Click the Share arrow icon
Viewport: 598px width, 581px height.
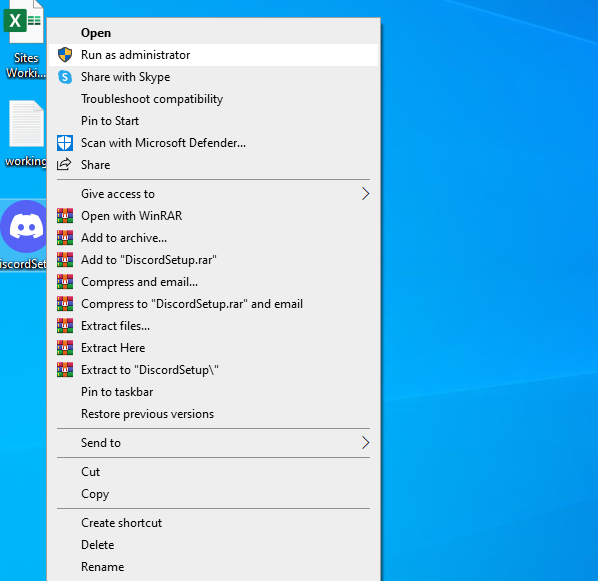(x=64, y=164)
